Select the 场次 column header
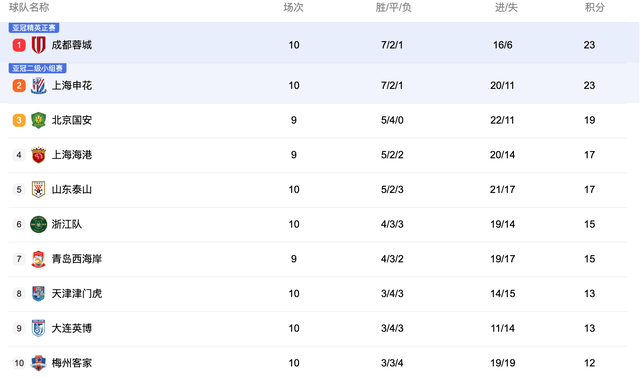The image size is (640, 378). point(293,7)
